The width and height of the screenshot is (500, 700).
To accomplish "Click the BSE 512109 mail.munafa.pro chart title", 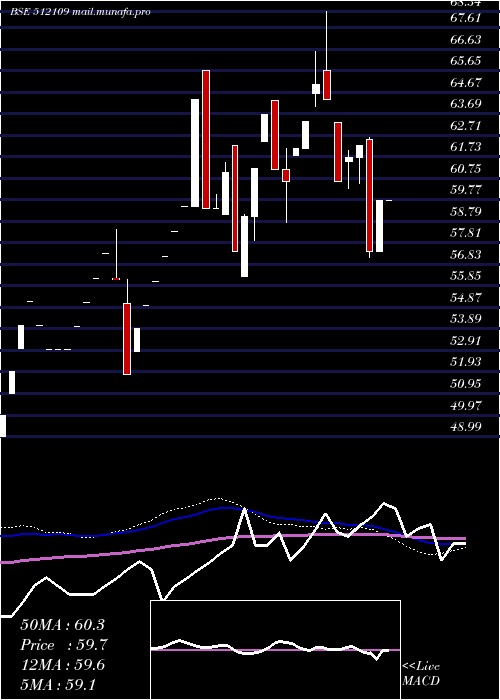I will 80,12.
